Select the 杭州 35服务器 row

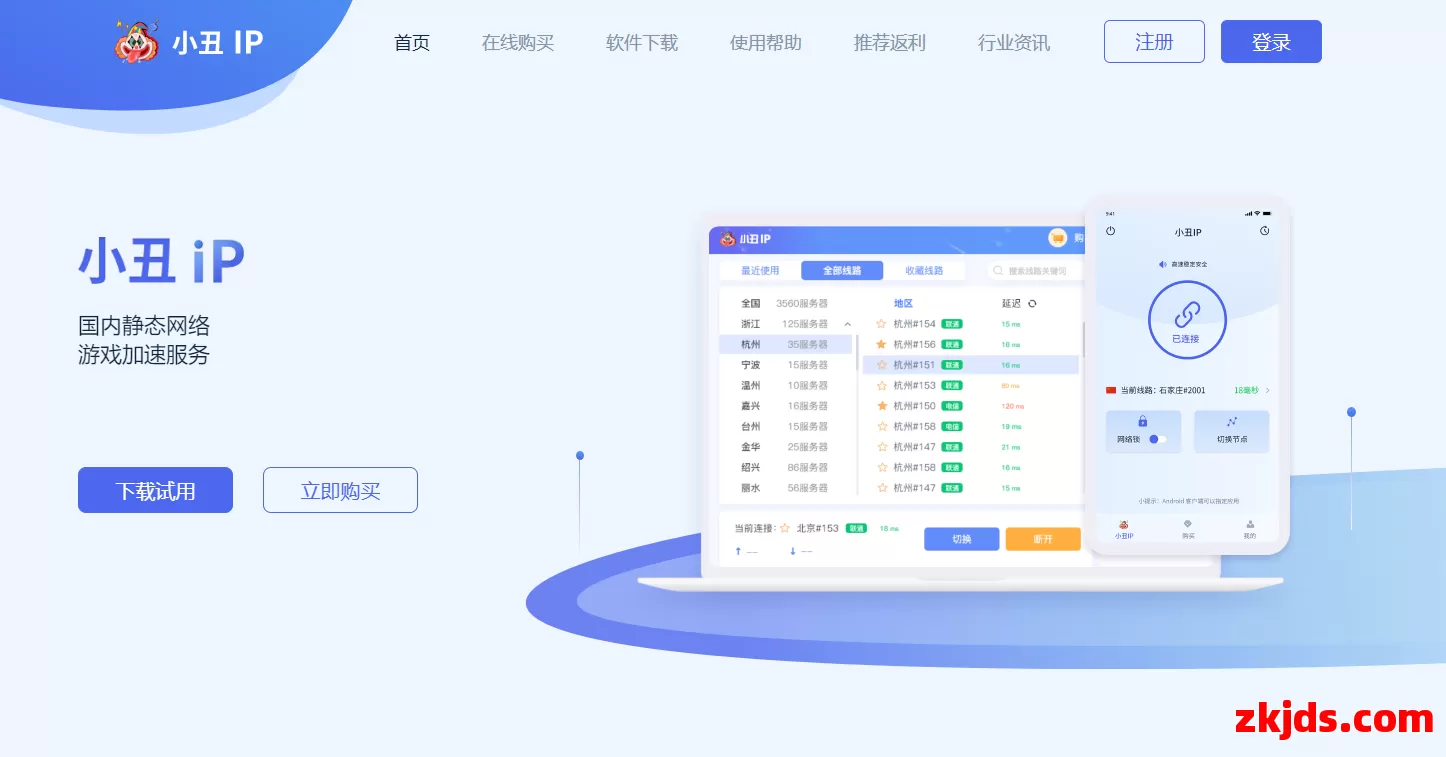[786, 344]
